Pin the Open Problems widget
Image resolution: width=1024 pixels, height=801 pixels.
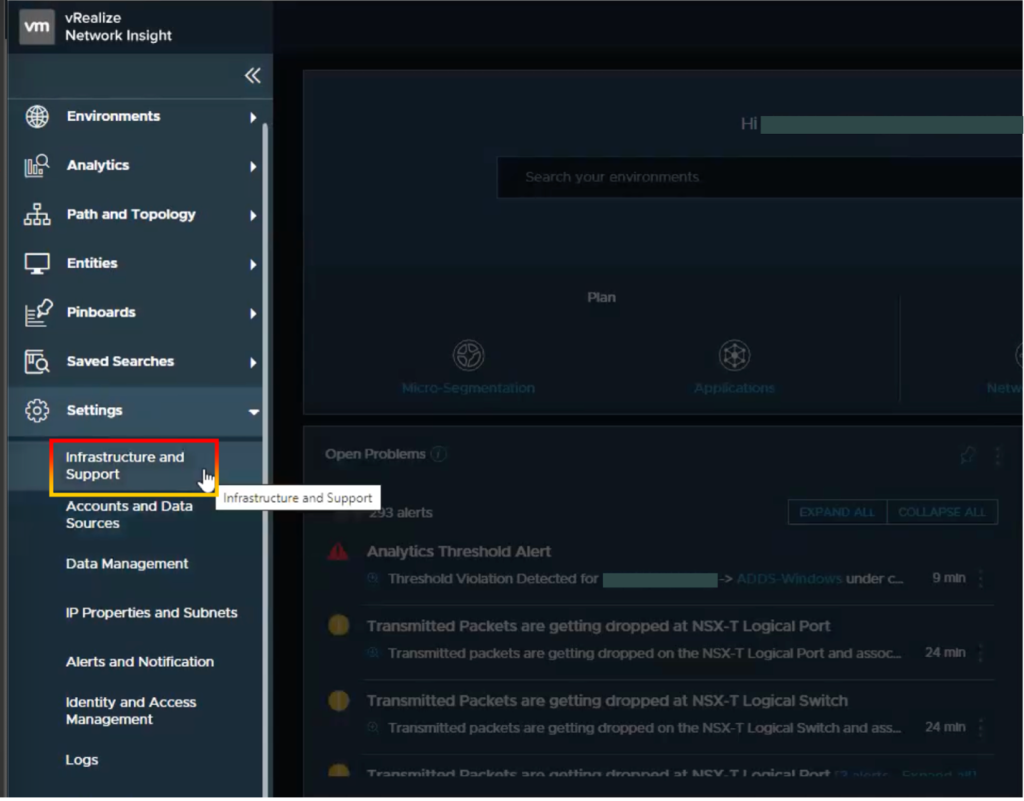point(968,456)
